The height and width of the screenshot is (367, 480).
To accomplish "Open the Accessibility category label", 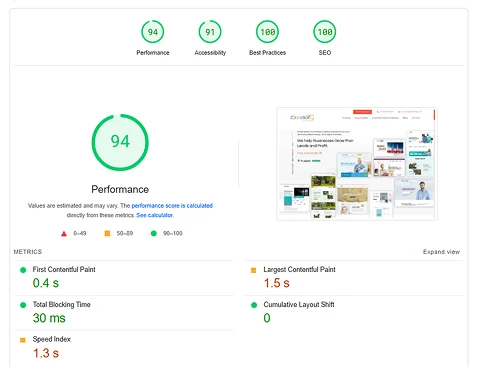I will tap(210, 53).
